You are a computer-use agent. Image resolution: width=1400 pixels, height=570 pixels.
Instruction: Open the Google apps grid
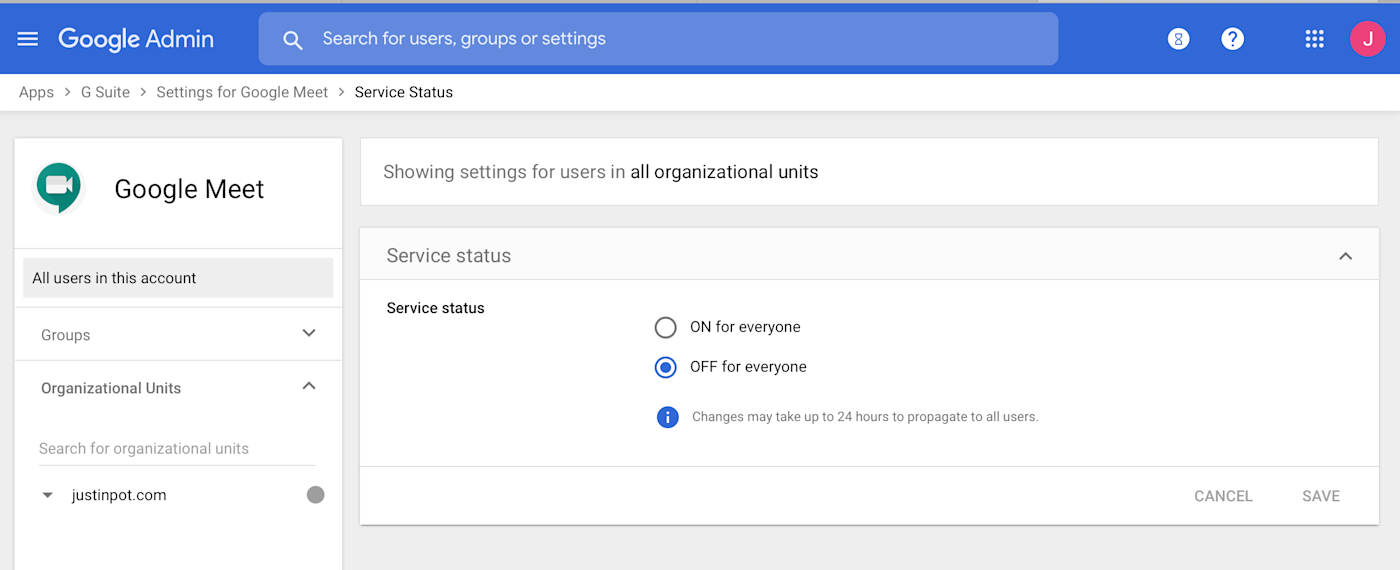coord(1314,39)
